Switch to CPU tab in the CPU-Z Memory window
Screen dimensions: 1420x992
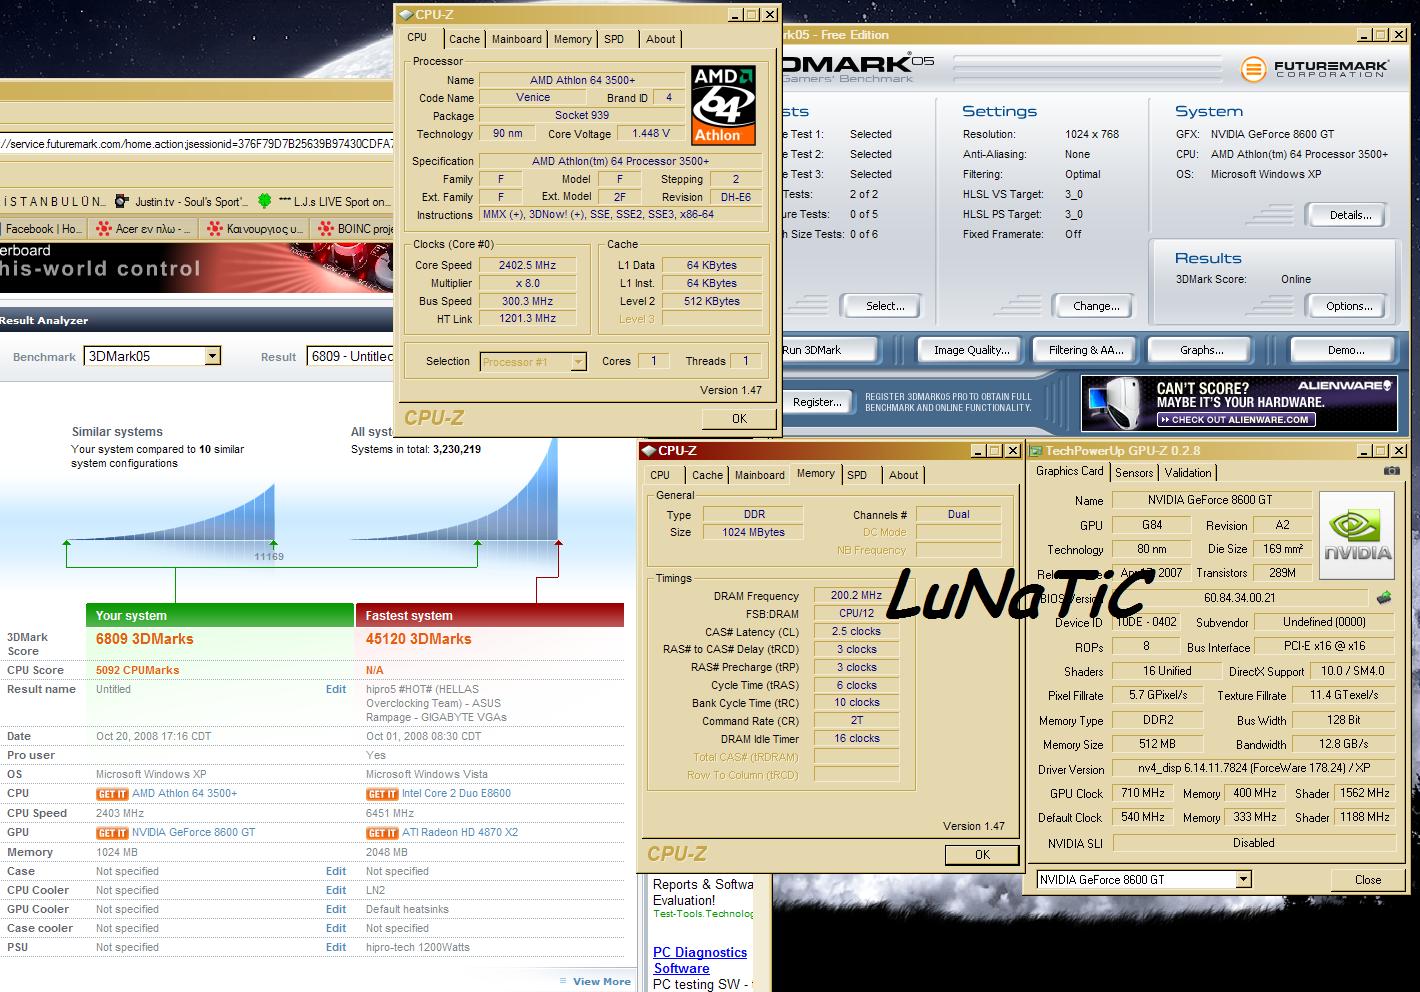click(x=660, y=475)
